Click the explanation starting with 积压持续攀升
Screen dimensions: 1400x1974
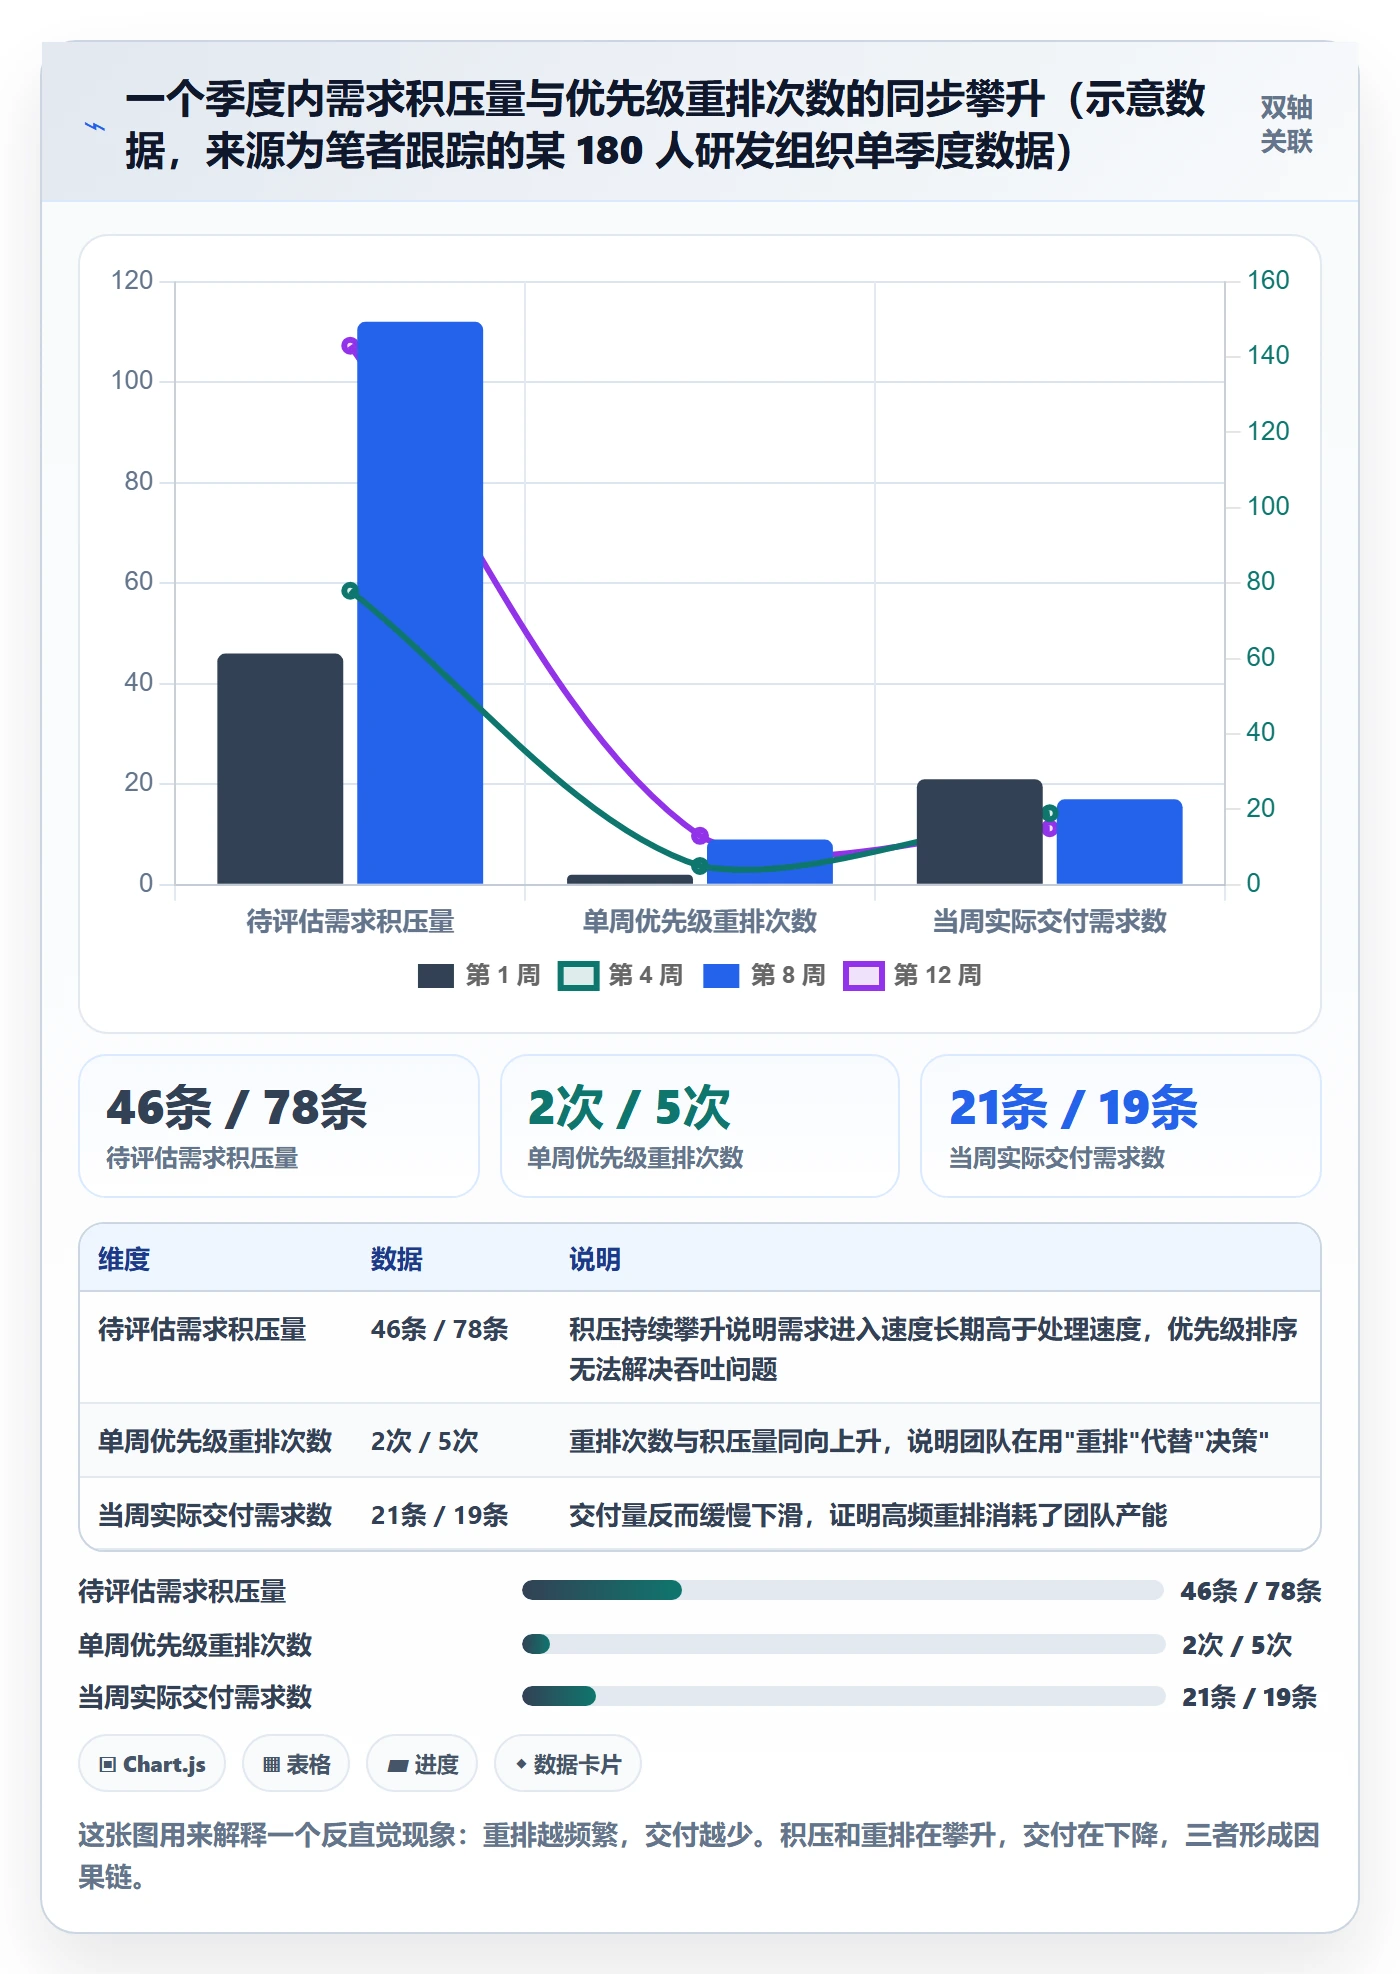pos(934,1349)
